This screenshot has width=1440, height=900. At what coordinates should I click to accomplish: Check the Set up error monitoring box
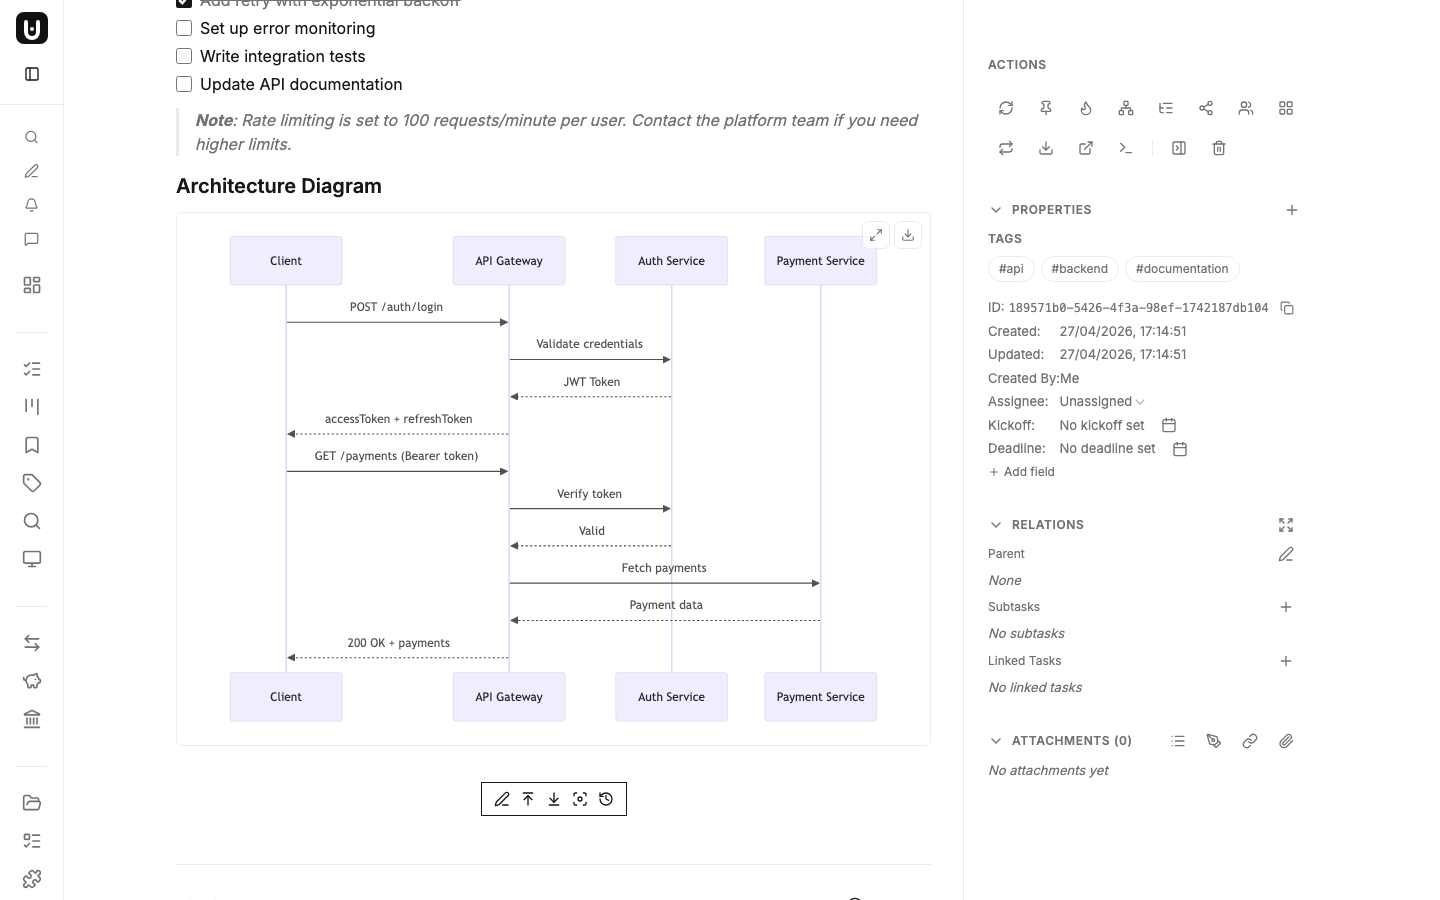(184, 28)
